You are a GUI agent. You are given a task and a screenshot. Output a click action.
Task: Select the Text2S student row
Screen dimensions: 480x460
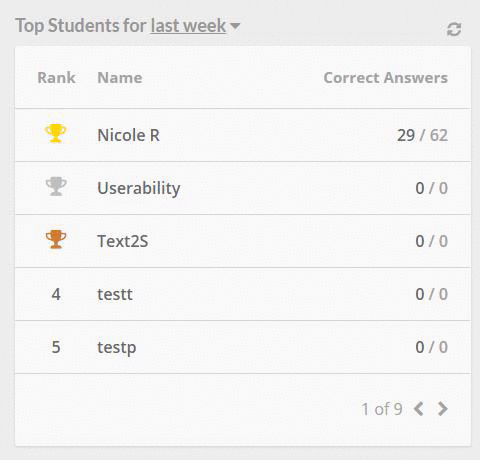pyautogui.click(x=243, y=241)
